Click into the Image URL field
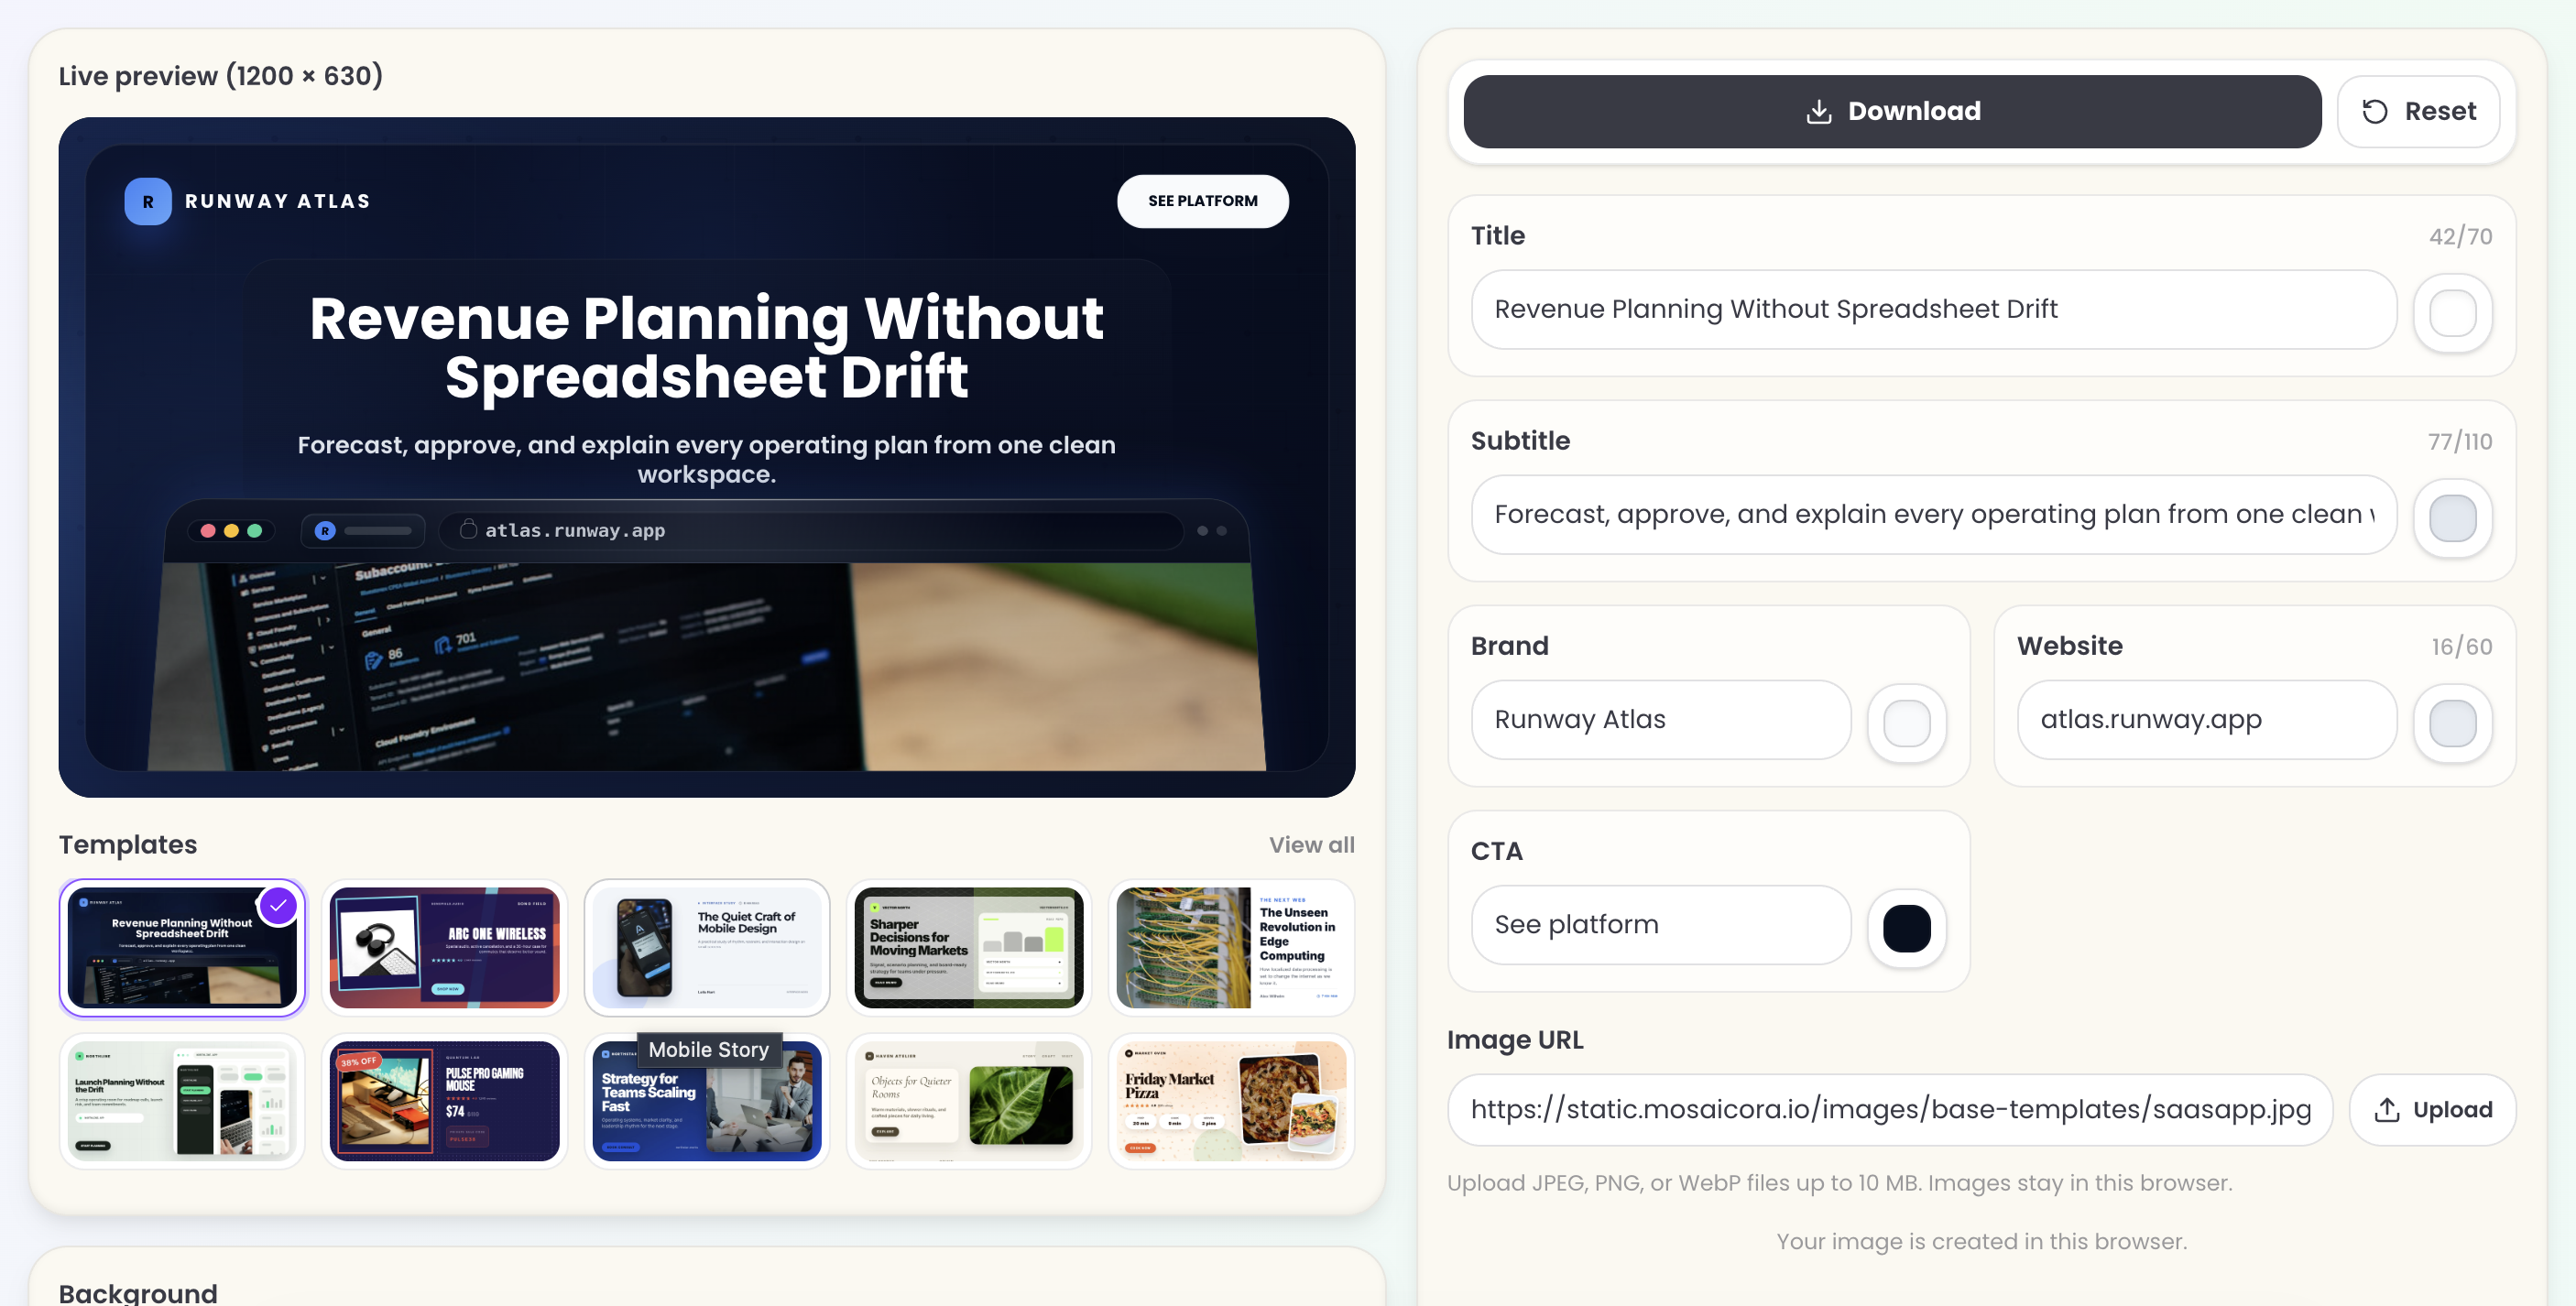Image resolution: width=2576 pixels, height=1306 pixels. coord(1890,1109)
